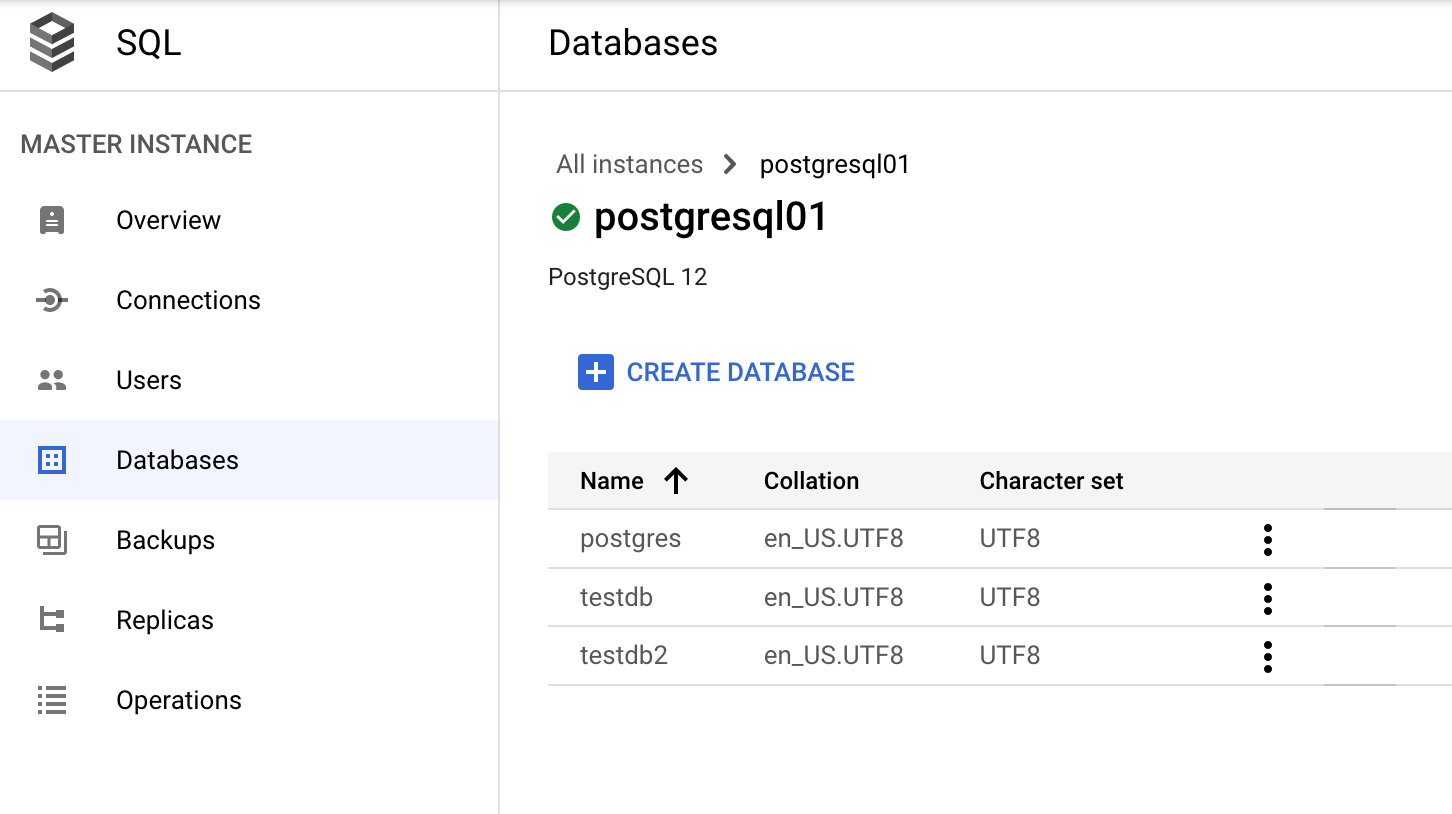Click the postgresql01 breadcrumb label
1452x814 pixels.
coord(835,164)
